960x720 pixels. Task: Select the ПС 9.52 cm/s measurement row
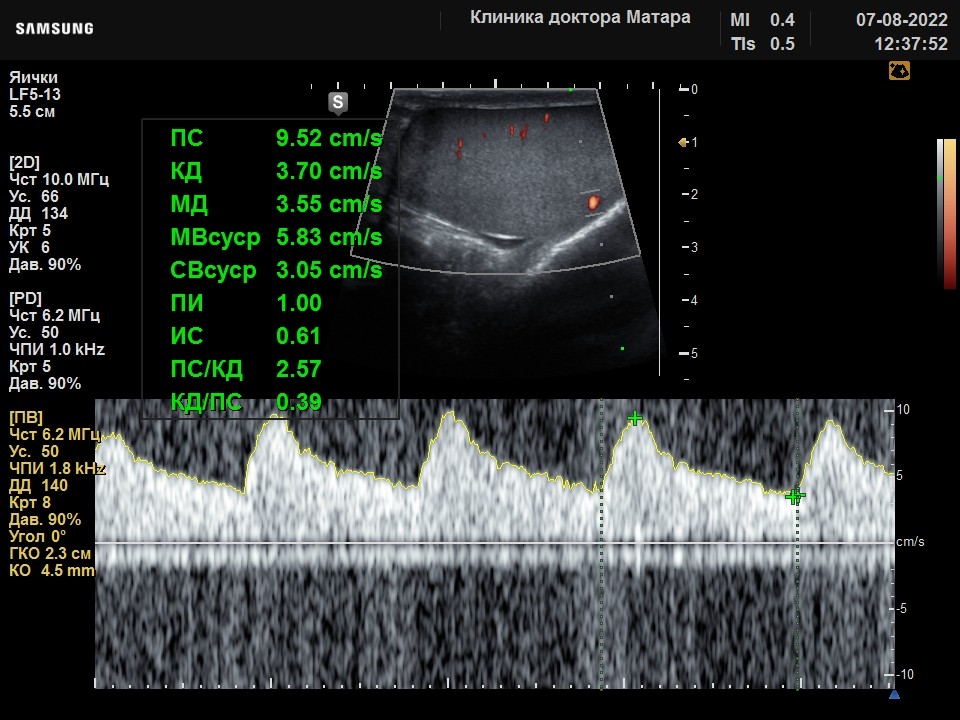point(276,138)
